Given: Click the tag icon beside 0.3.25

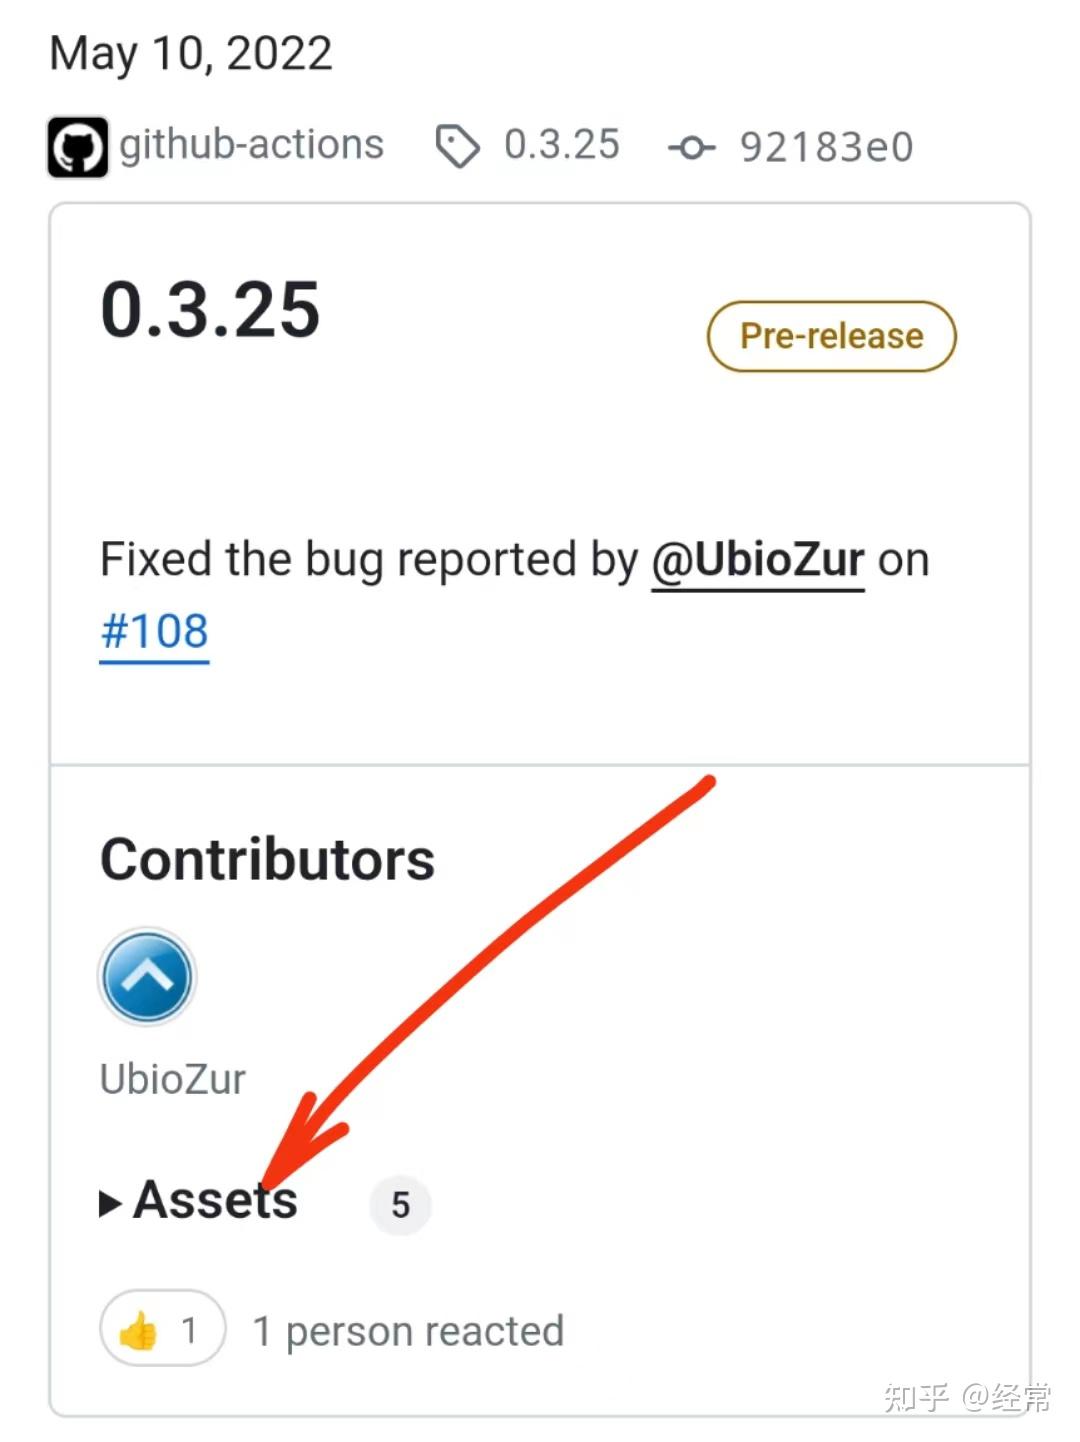Looking at the screenshot, I should [457, 147].
